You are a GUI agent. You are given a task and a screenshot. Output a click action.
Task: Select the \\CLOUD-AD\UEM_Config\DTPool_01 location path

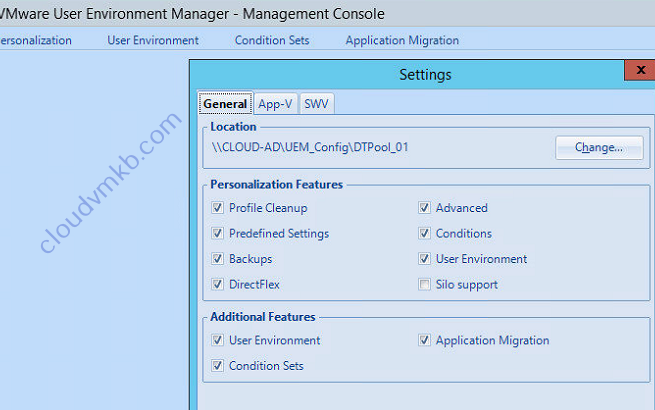pos(310,148)
